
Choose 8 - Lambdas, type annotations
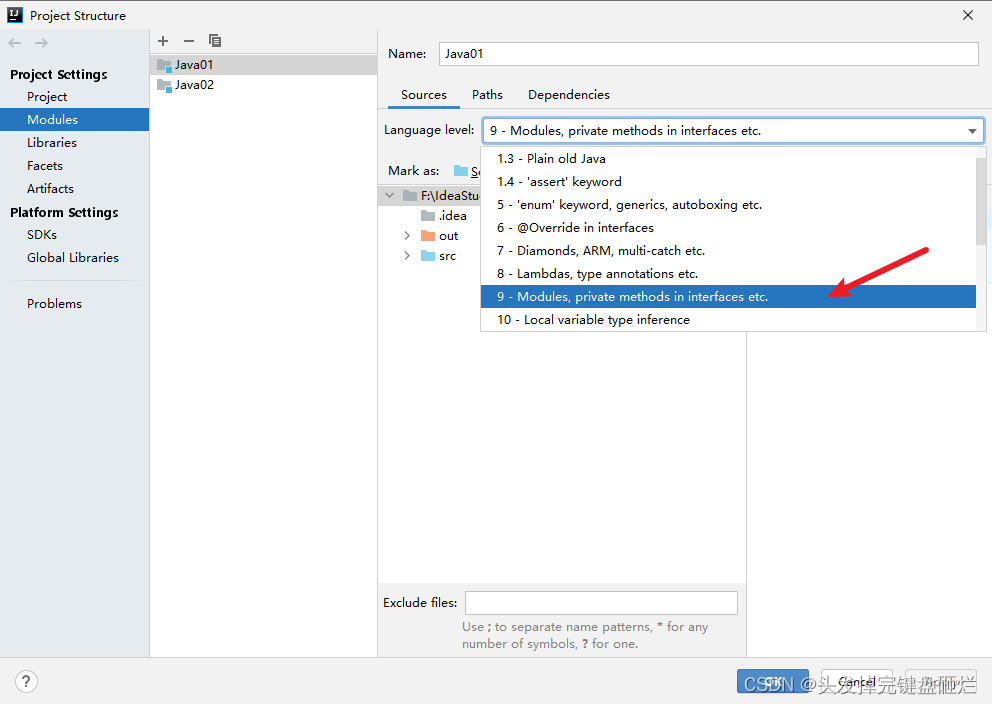coord(728,274)
